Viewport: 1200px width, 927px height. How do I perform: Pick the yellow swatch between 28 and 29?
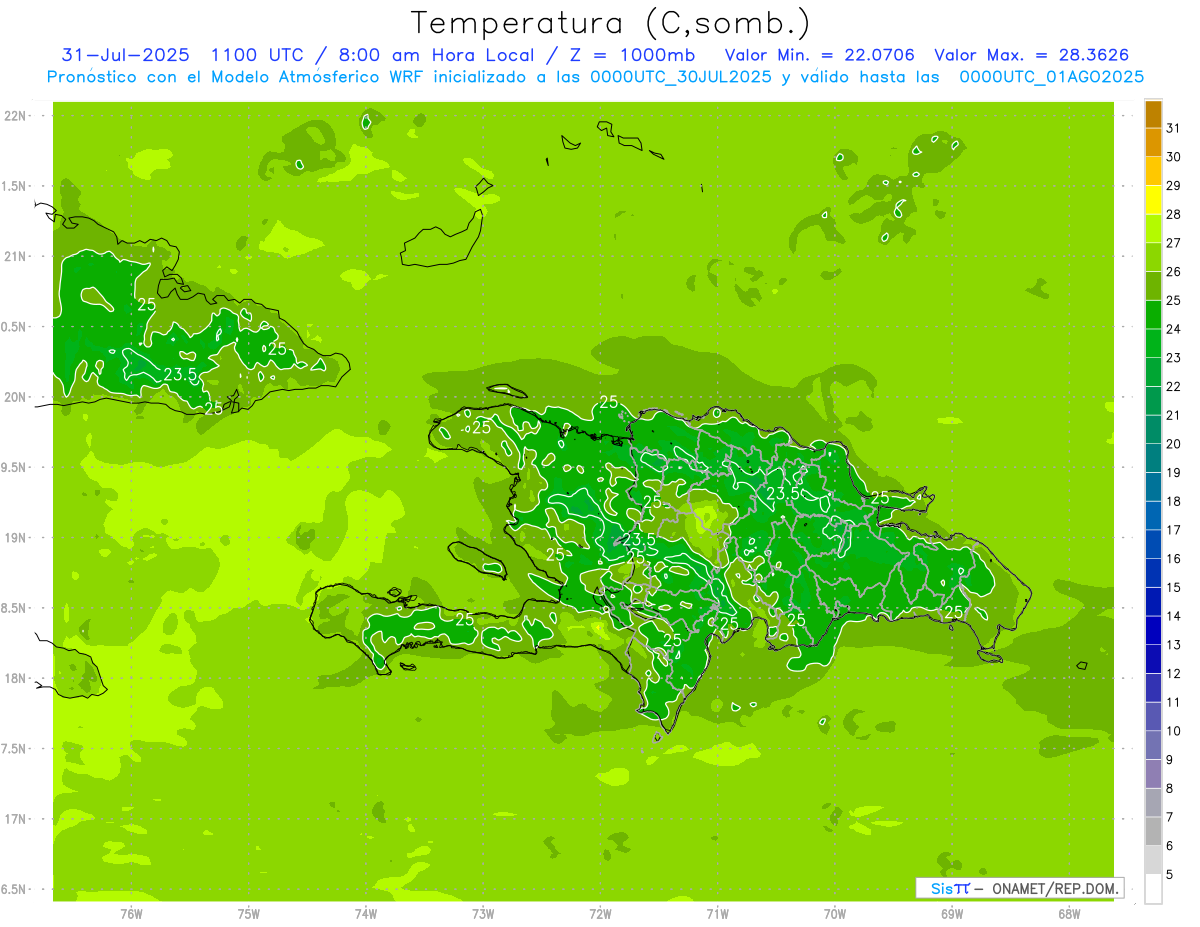tap(1153, 200)
